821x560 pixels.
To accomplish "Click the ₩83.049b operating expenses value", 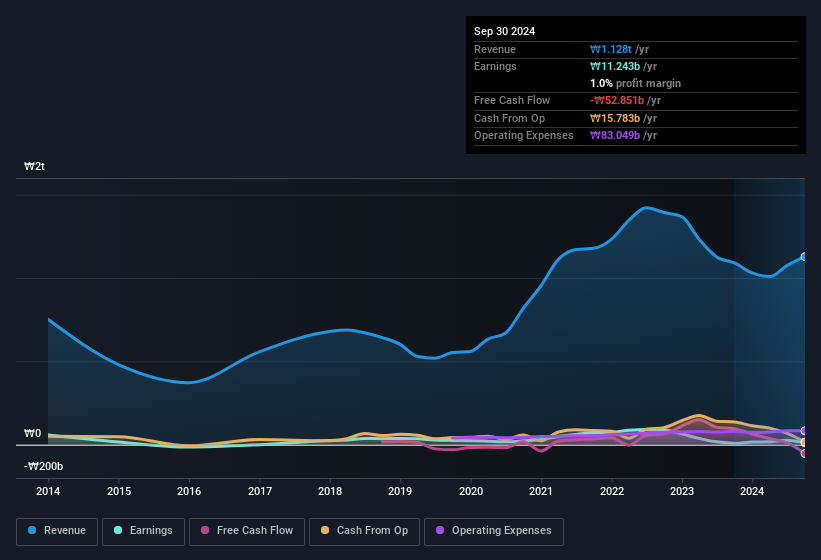I will click(615, 136).
